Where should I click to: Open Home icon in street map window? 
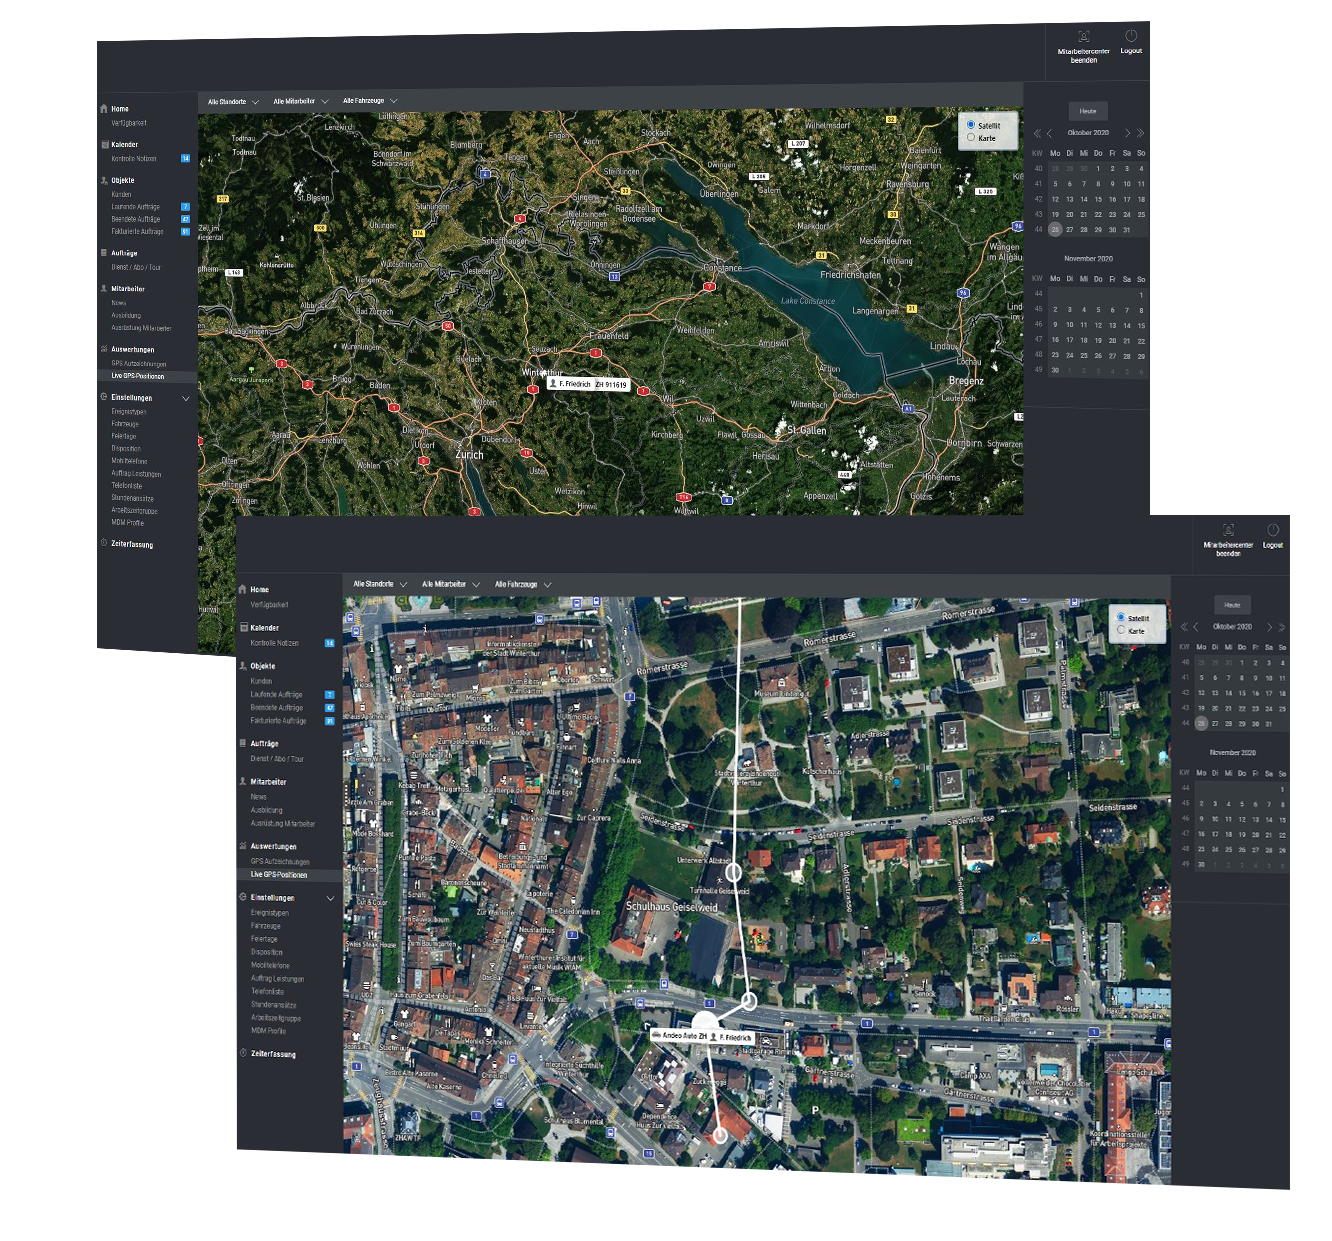tap(242, 589)
